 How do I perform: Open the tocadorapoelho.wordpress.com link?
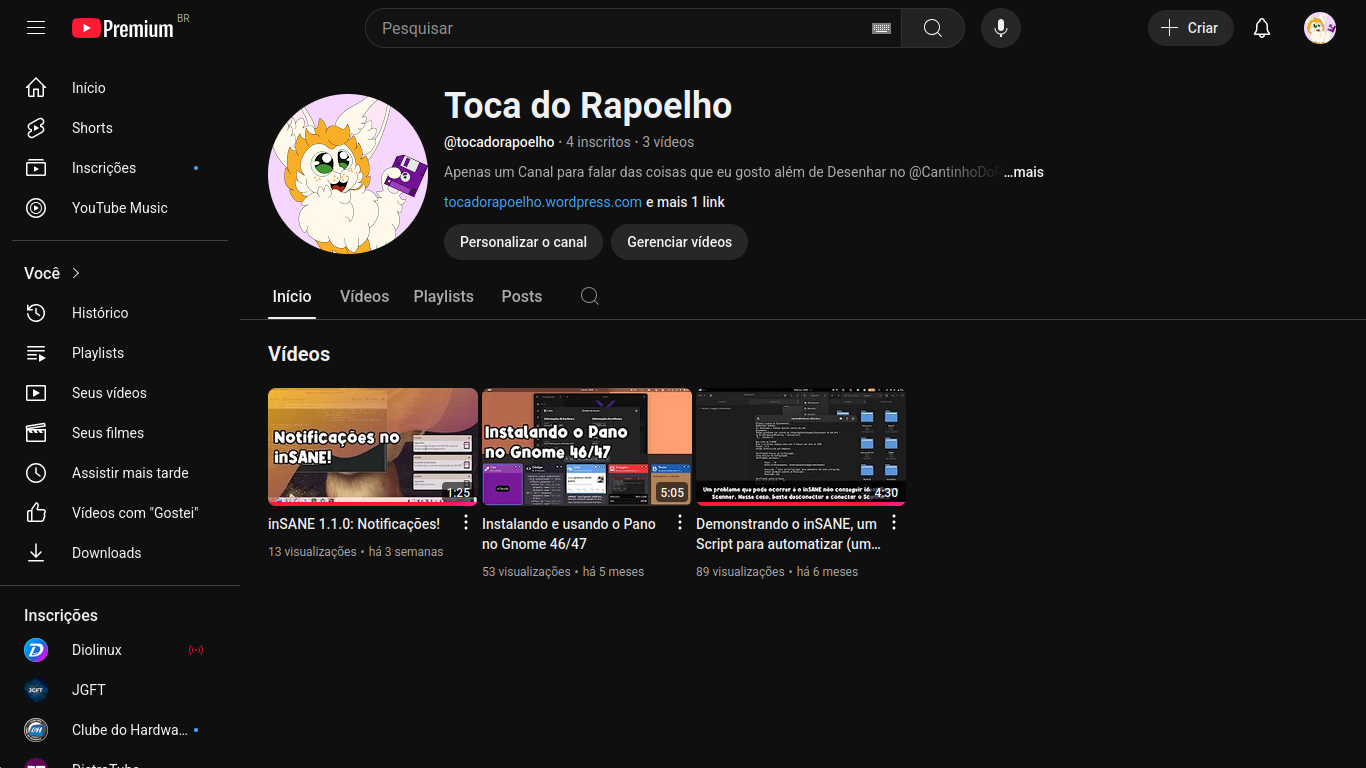point(542,202)
